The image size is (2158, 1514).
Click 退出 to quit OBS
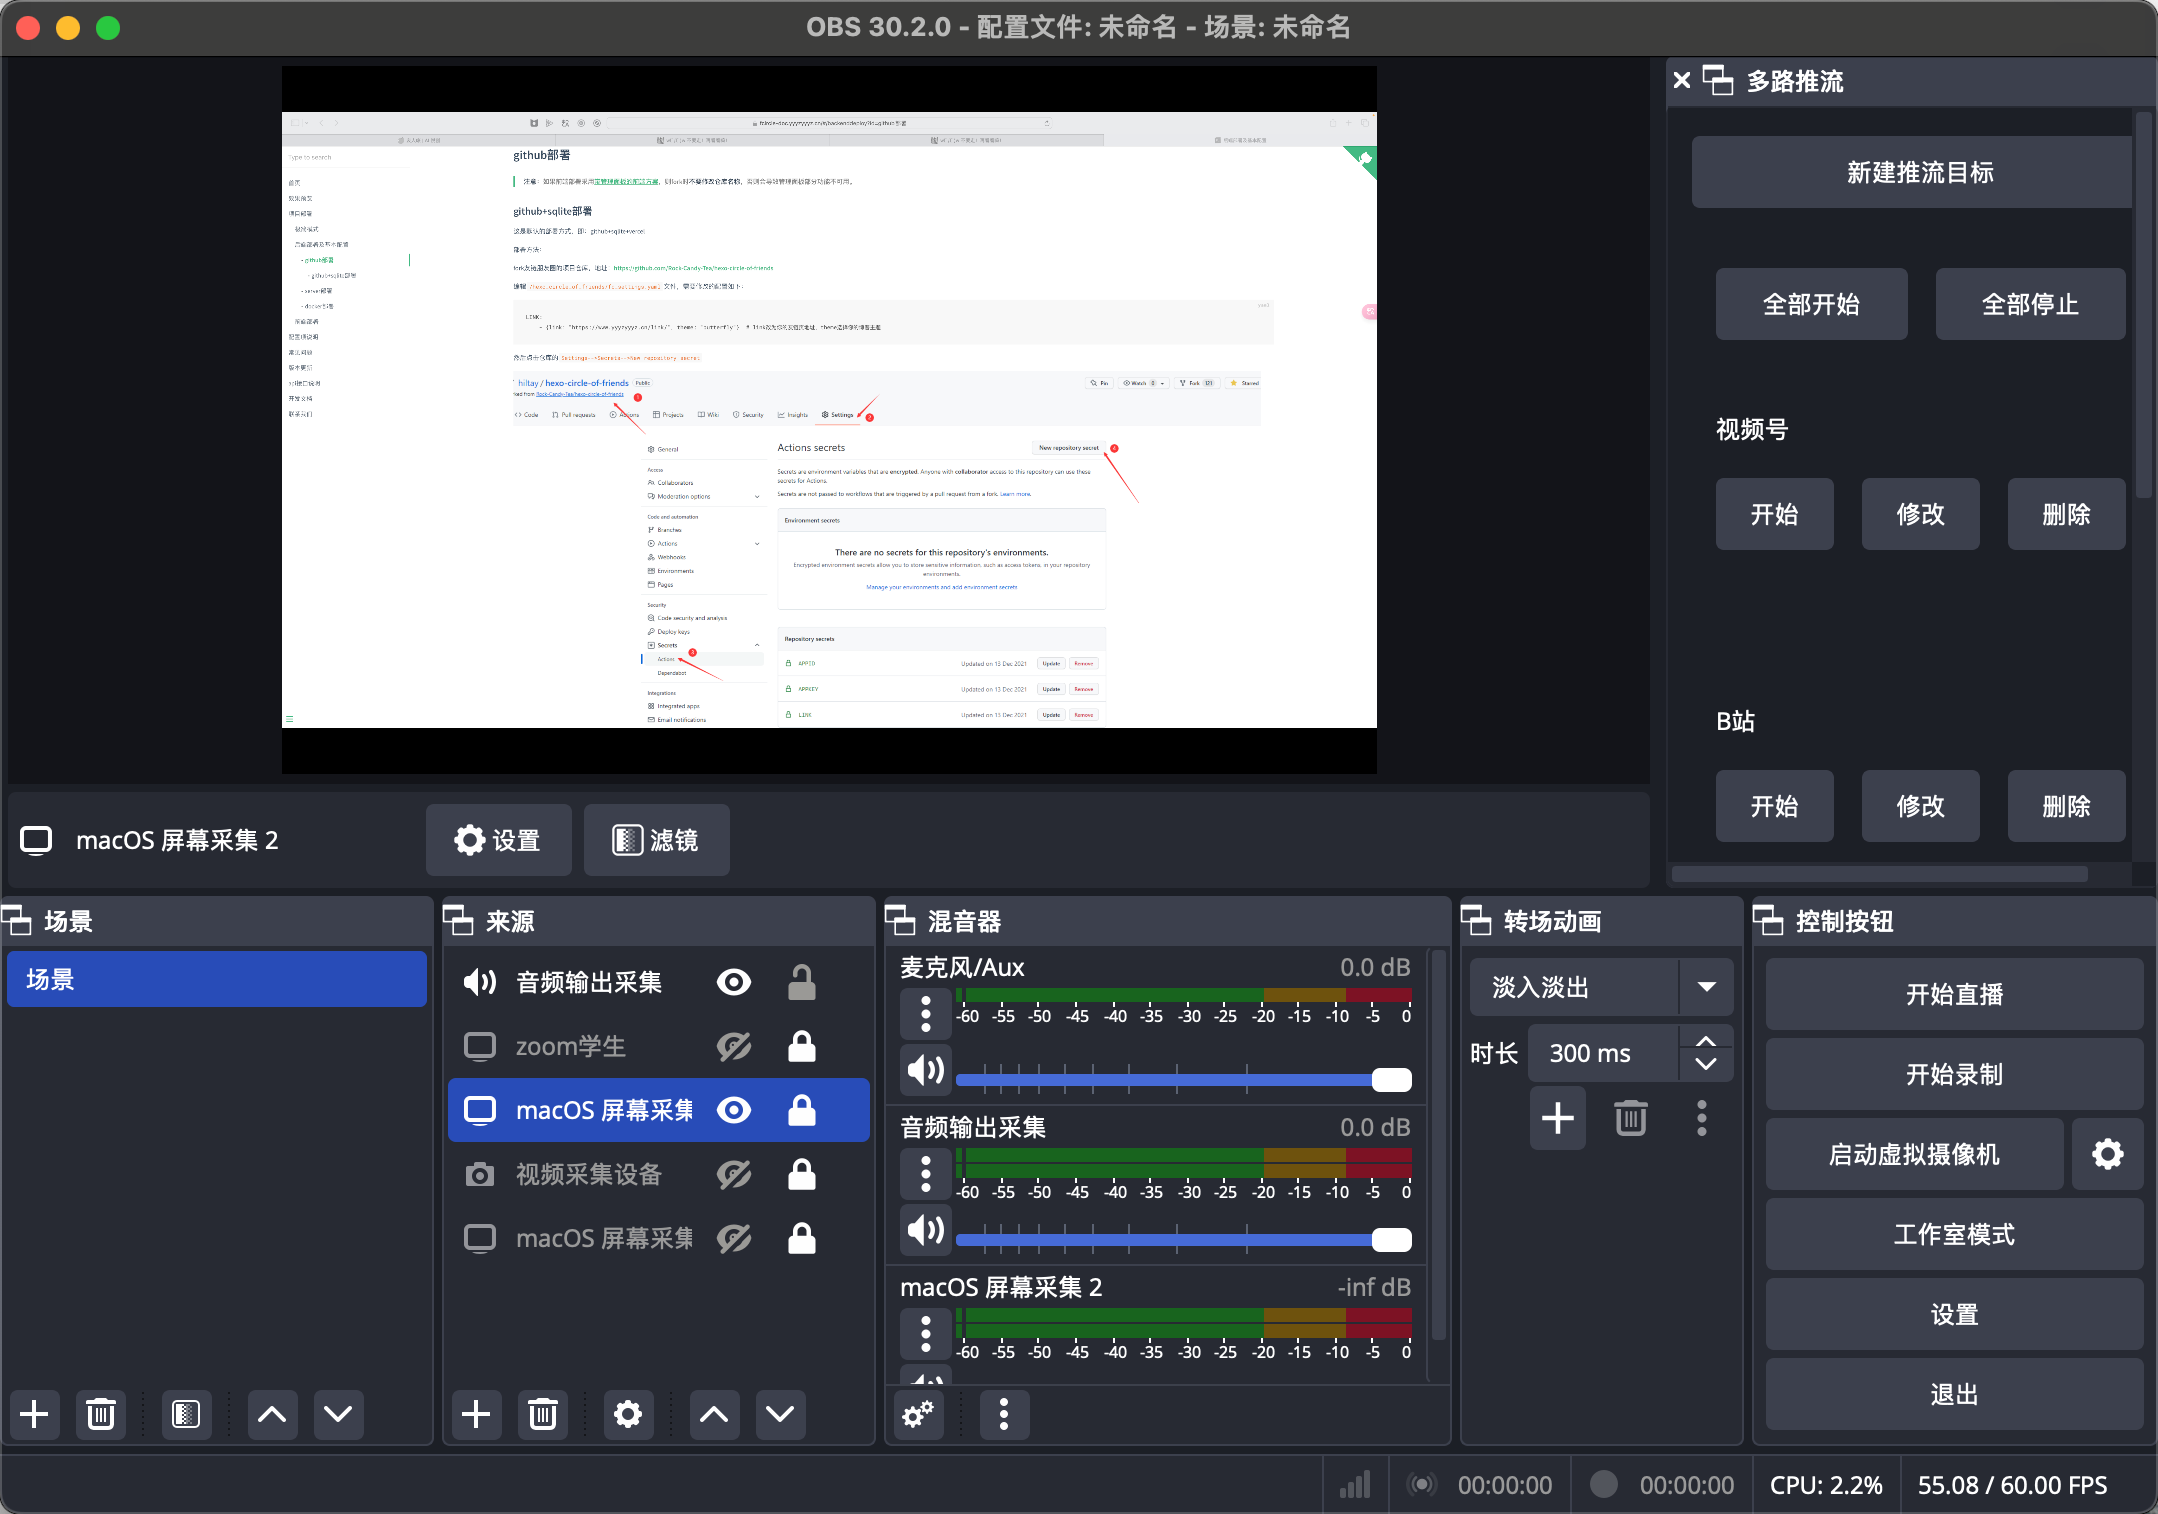(1954, 1394)
